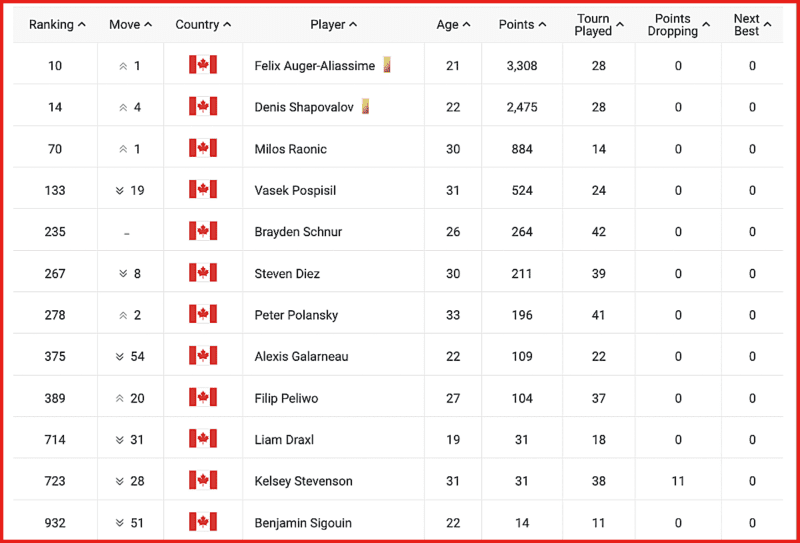Sort table by the Move column
The height and width of the screenshot is (543, 800).
(131, 24)
